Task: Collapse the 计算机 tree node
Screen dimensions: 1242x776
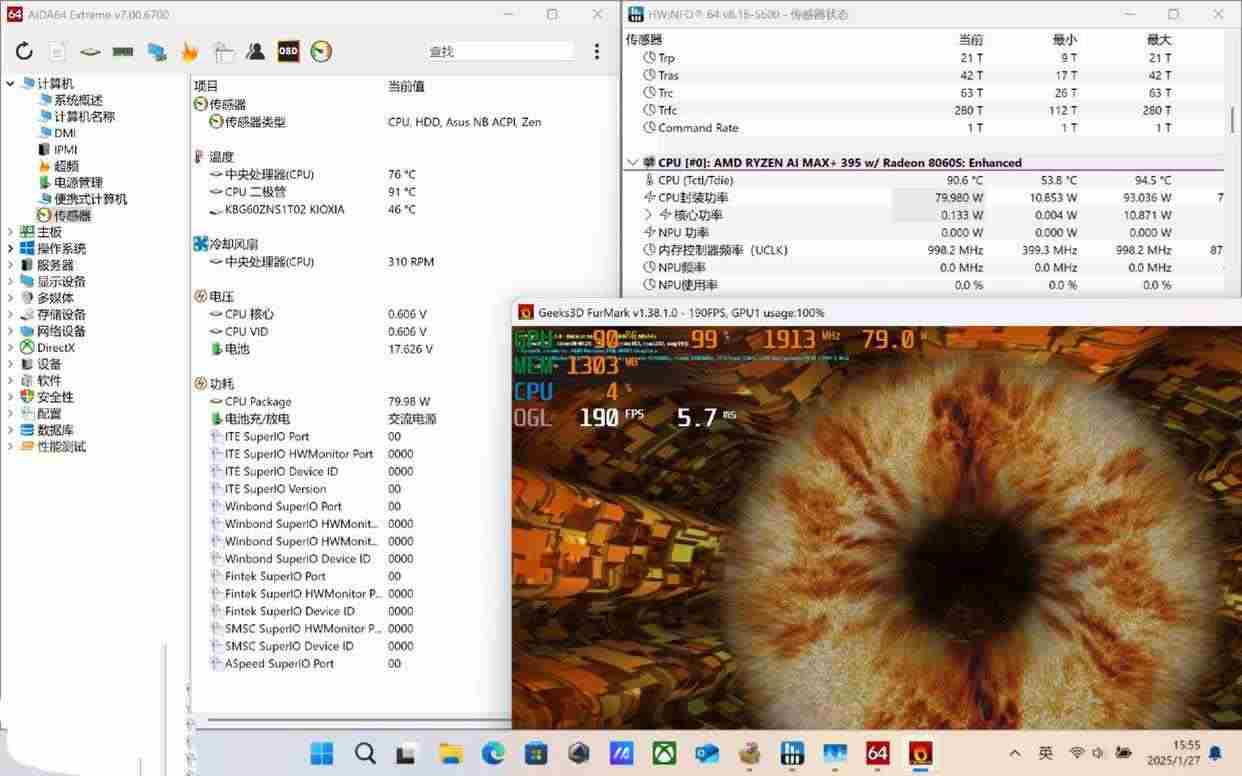Action: click(11, 84)
